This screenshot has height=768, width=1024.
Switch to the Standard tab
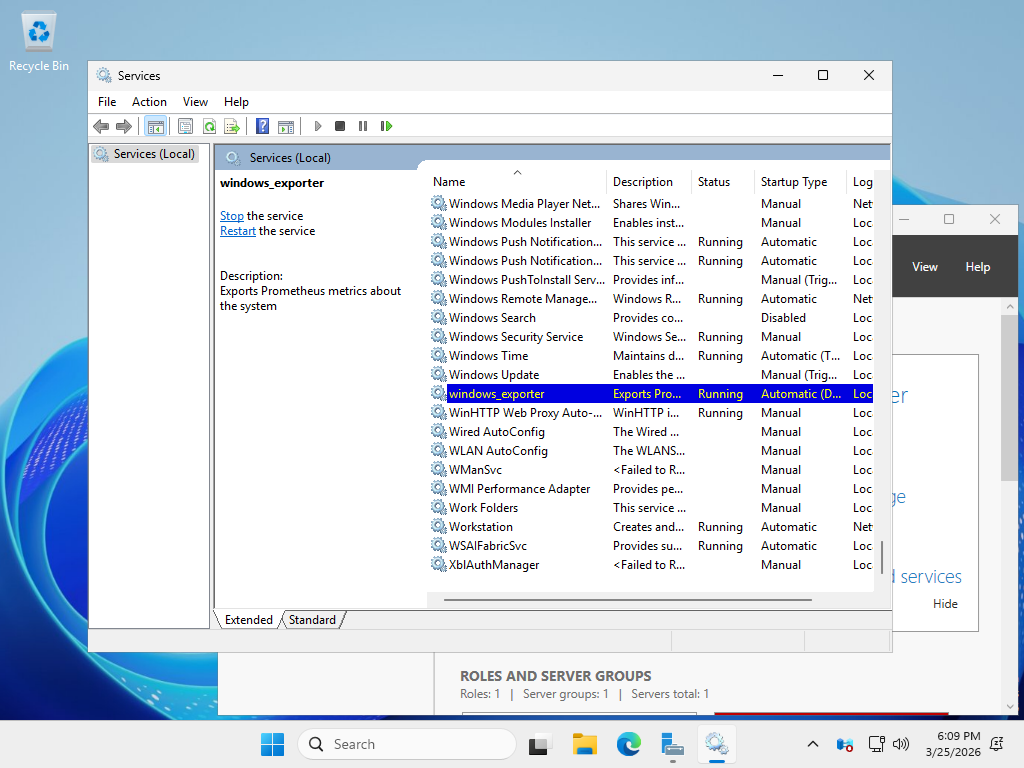click(x=312, y=620)
